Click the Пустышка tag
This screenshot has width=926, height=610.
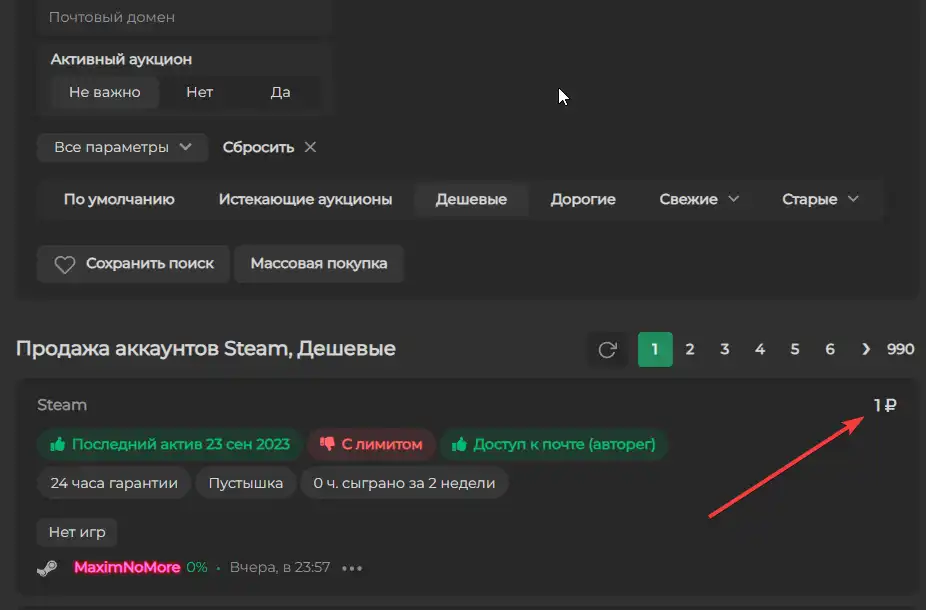(246, 483)
